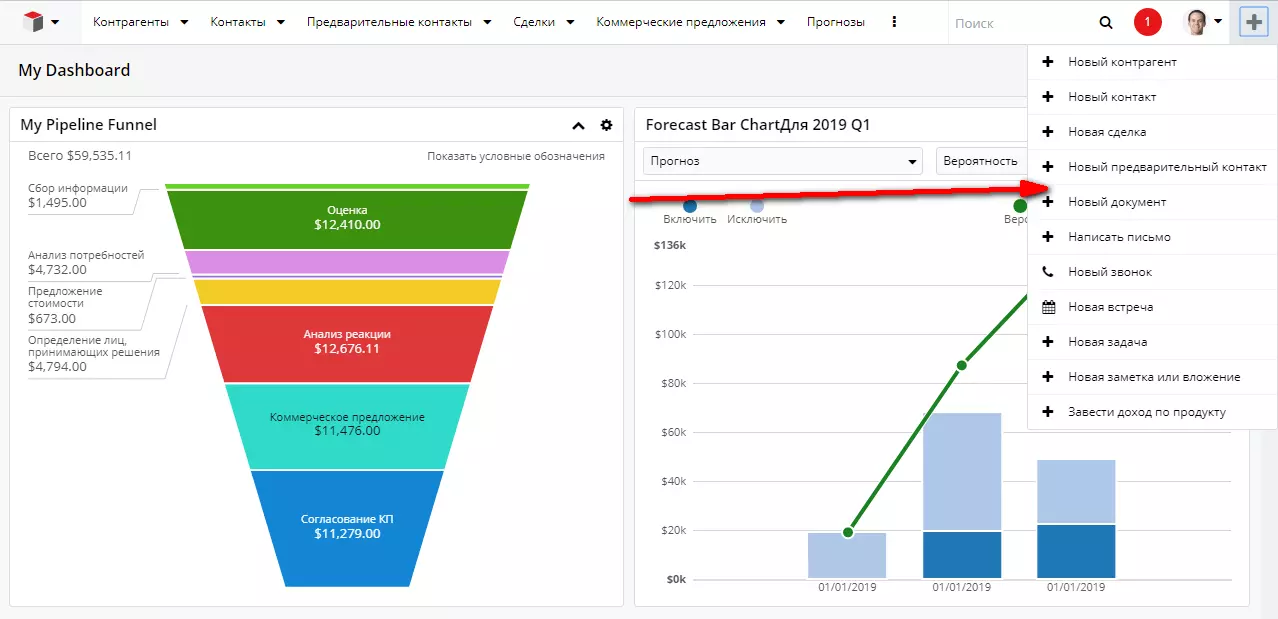The width and height of the screenshot is (1278, 619).
Task: Toggle the Включить legend series
Action: coord(690,212)
